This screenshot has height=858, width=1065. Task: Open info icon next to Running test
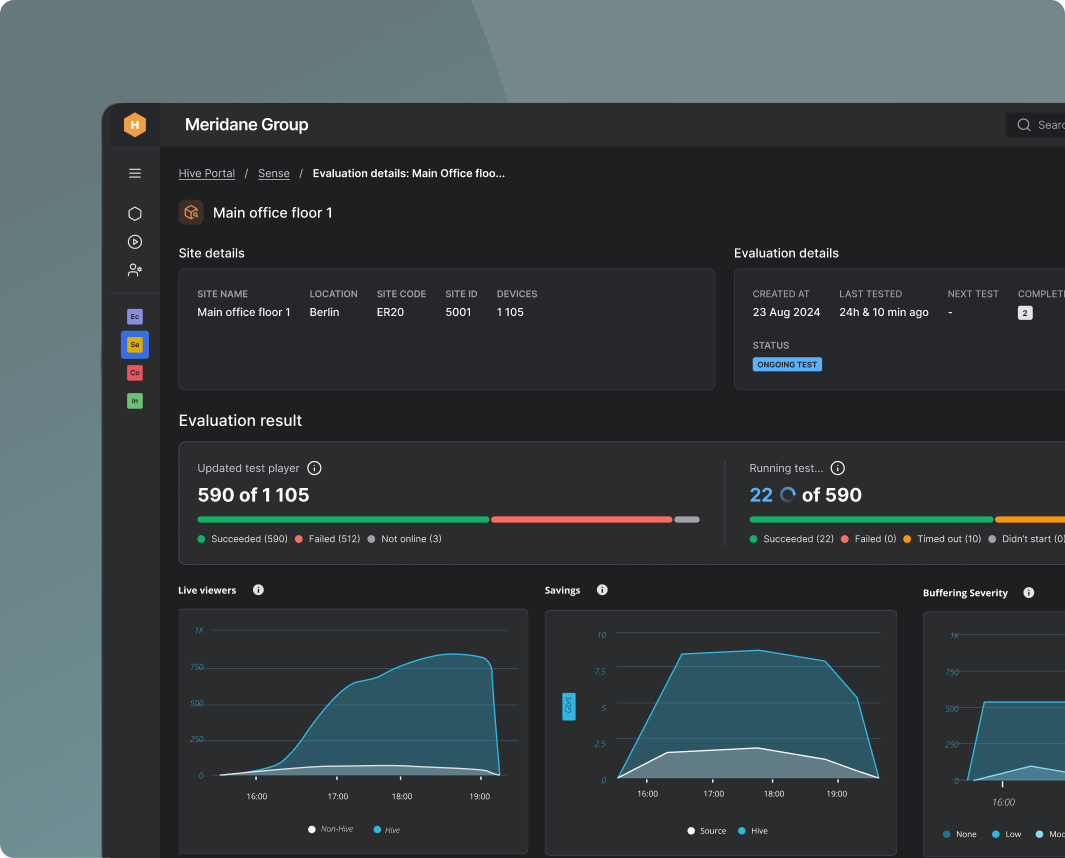[x=837, y=468]
